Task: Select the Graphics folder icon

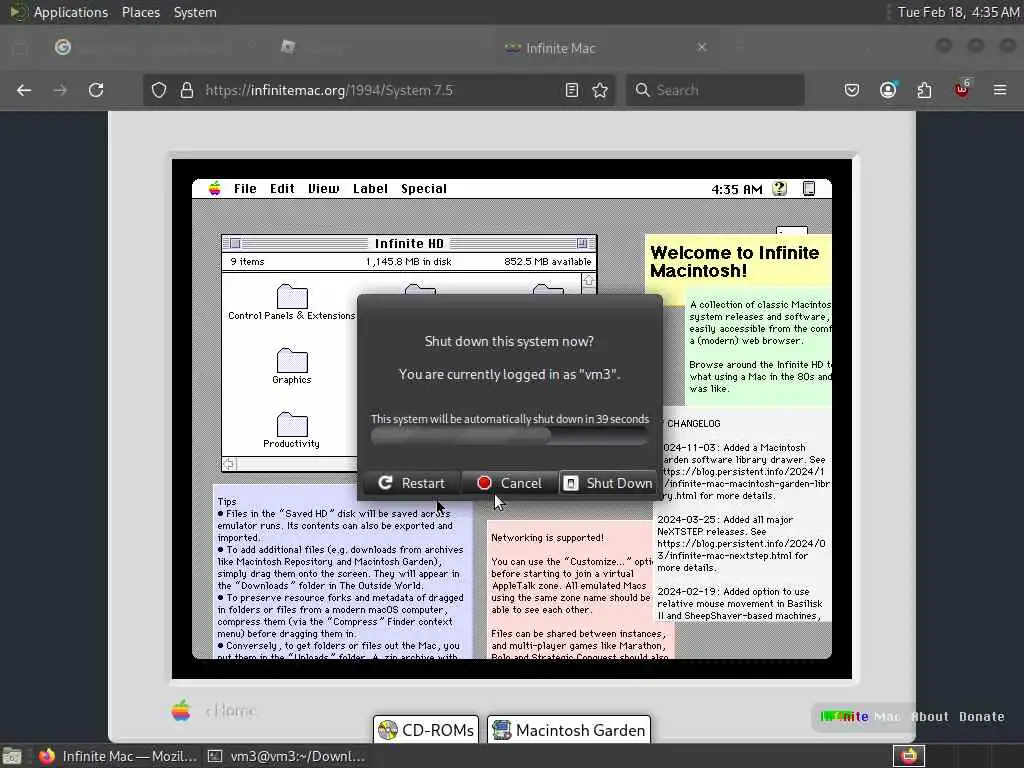Action: coord(292,360)
